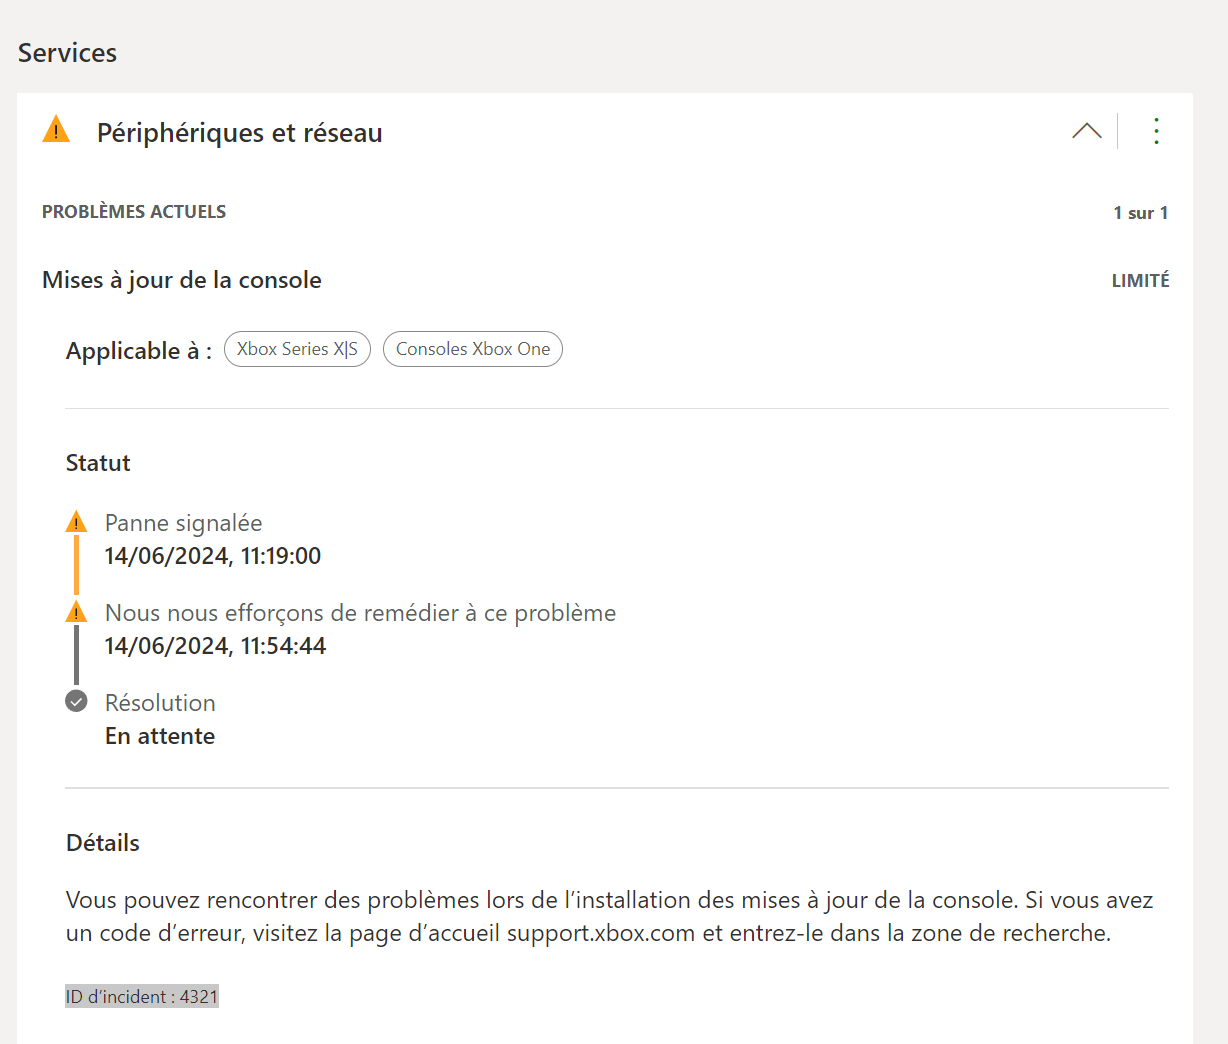Screen dimensions: 1228x1044
Task: Click the LIMITÉ status label
Action: [x=1140, y=281]
